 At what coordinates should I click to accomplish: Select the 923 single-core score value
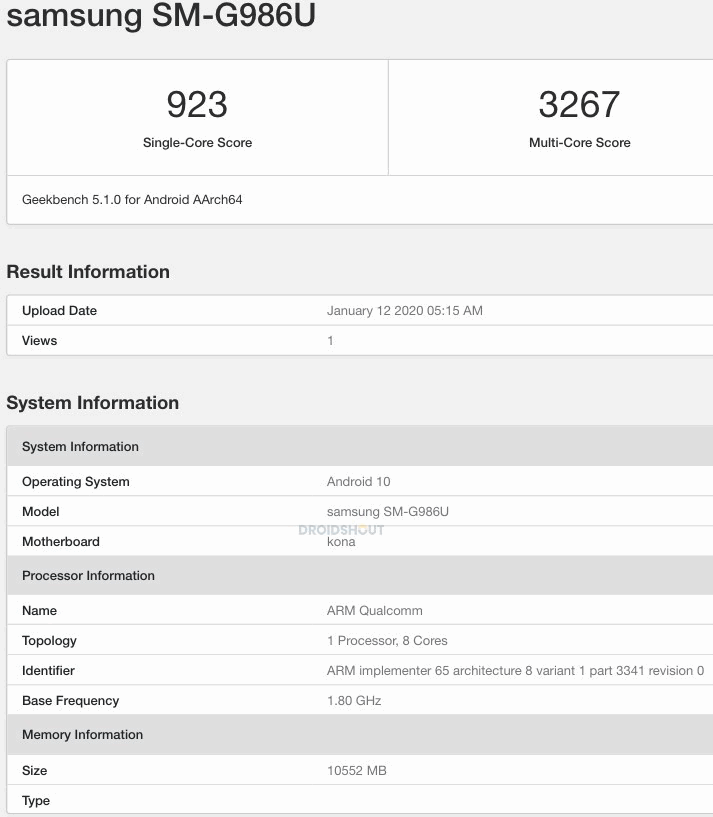[197, 104]
